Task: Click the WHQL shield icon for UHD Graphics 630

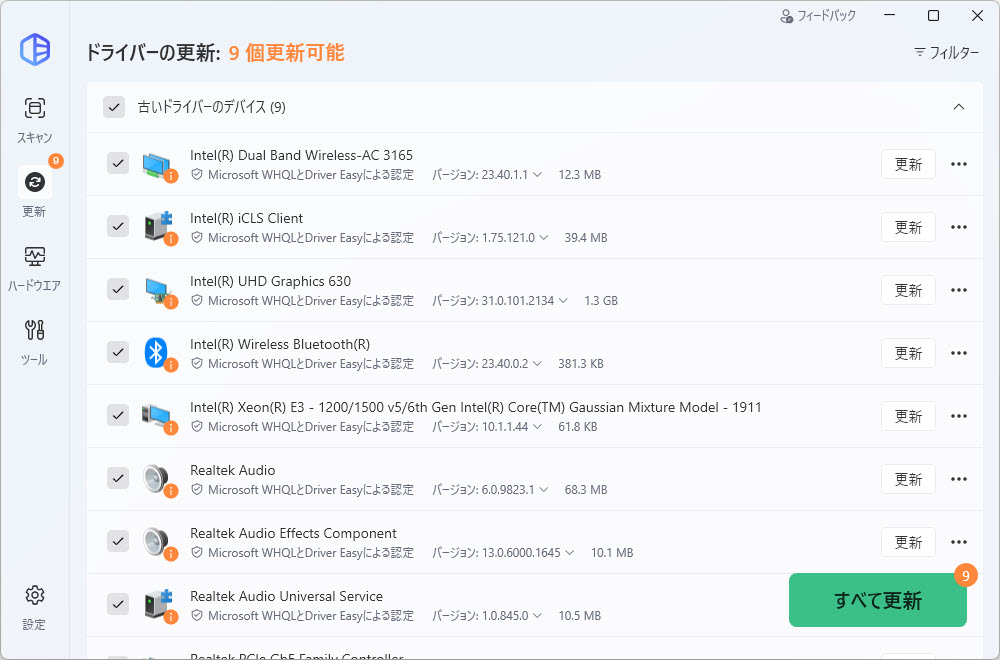Action: (x=197, y=300)
